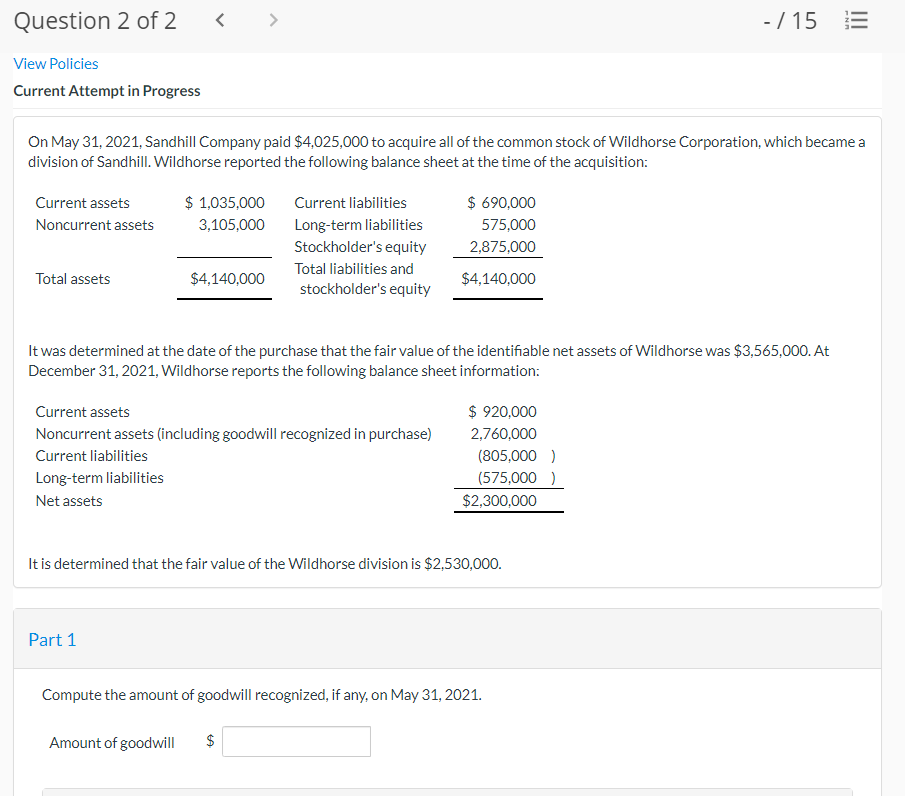Open the navigation list next to the score
The width and height of the screenshot is (905, 796).
coord(855,19)
